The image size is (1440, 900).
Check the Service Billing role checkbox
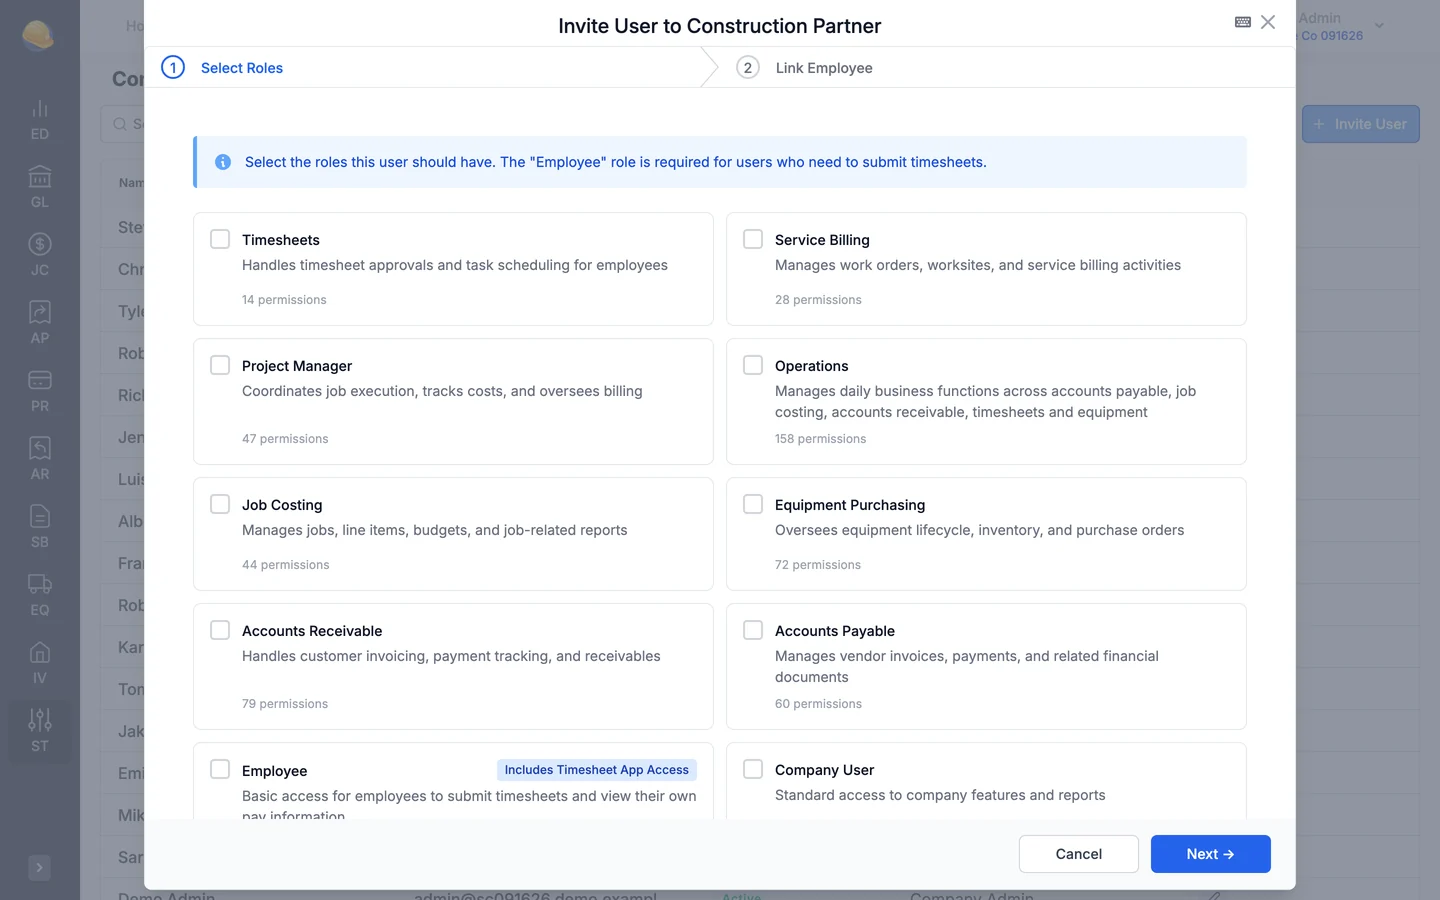tap(753, 239)
